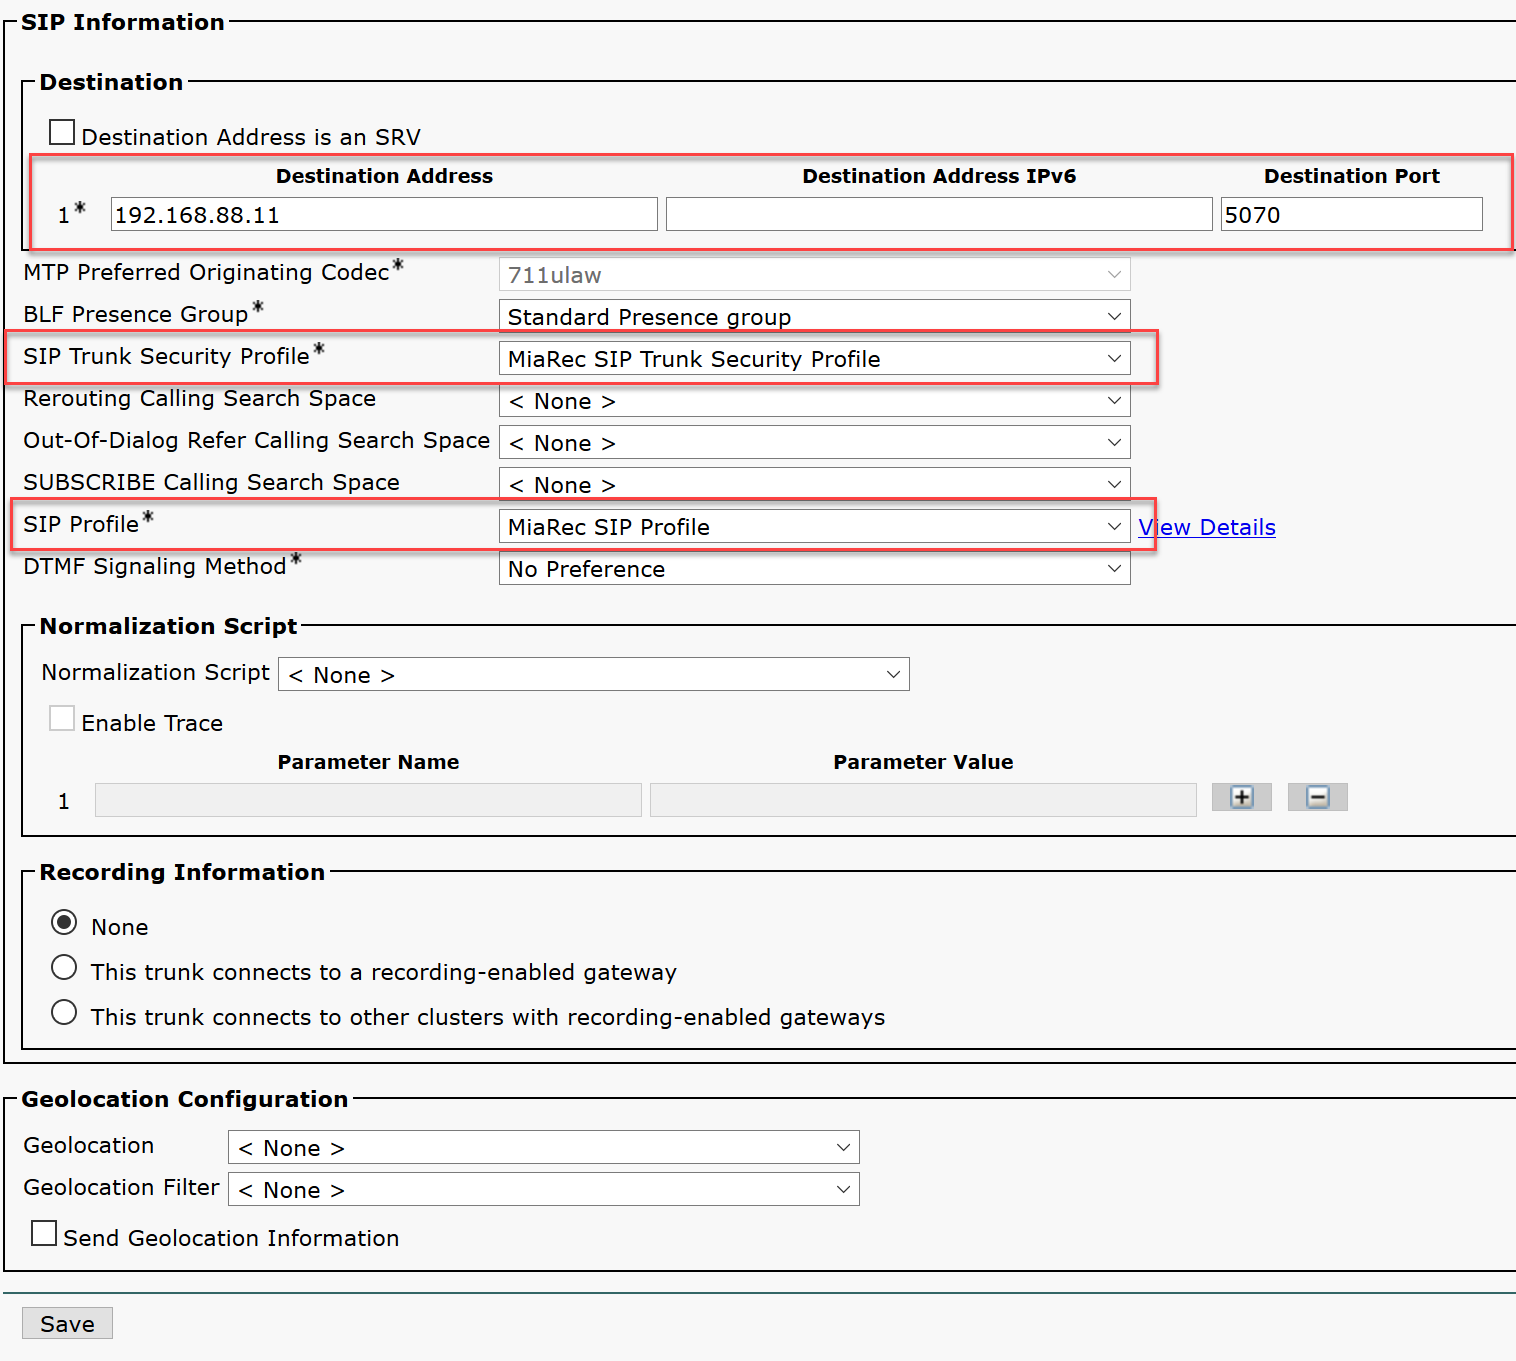
Task: Open Rerouting Calling Search Space dropdown
Action: (814, 400)
